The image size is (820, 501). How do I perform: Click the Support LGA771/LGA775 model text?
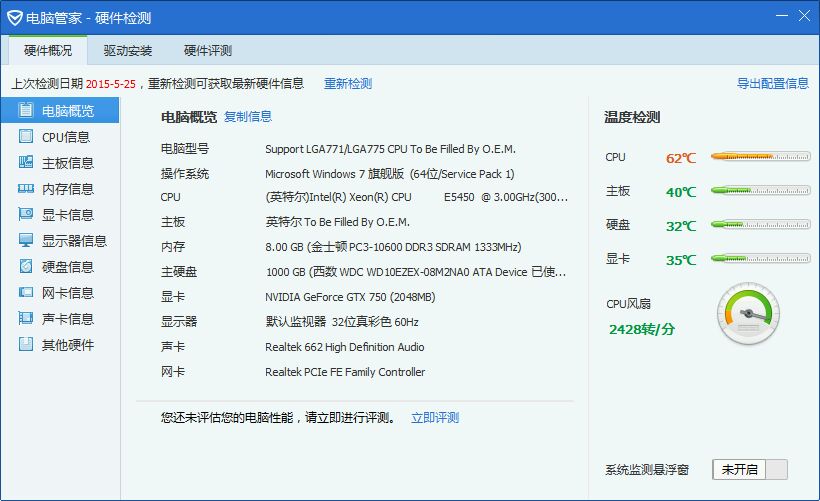click(x=390, y=149)
